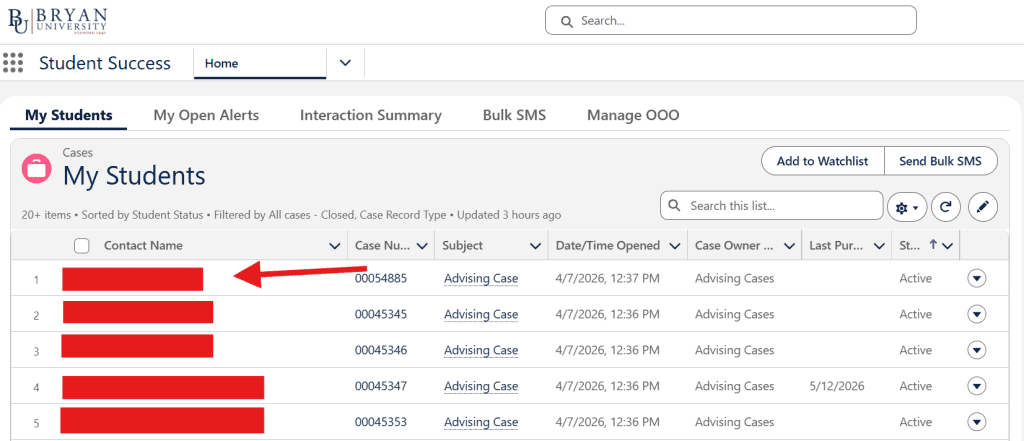Click the pink Cases briefcase icon

tap(37, 168)
